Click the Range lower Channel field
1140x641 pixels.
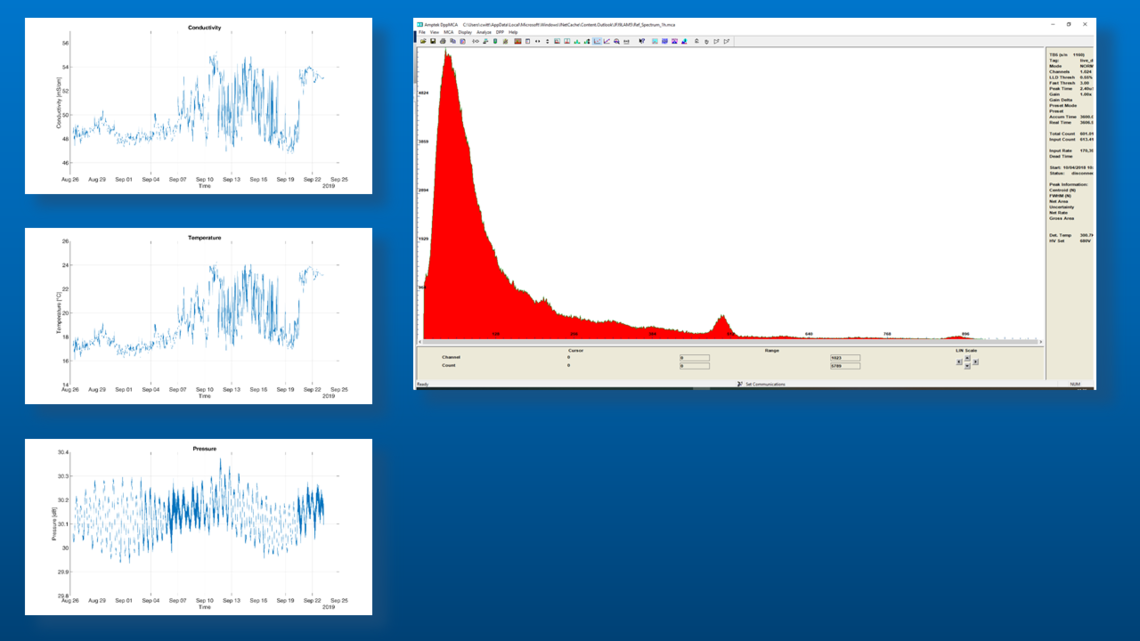(x=694, y=358)
